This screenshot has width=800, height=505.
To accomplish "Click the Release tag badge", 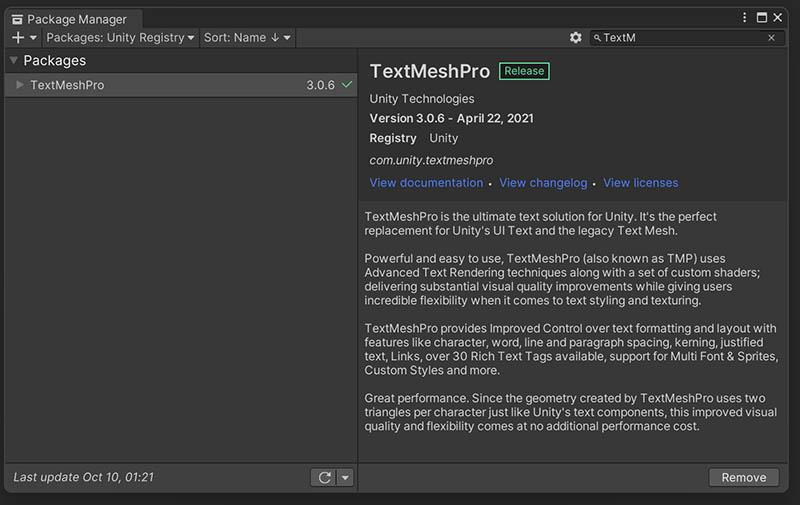I will (524, 71).
